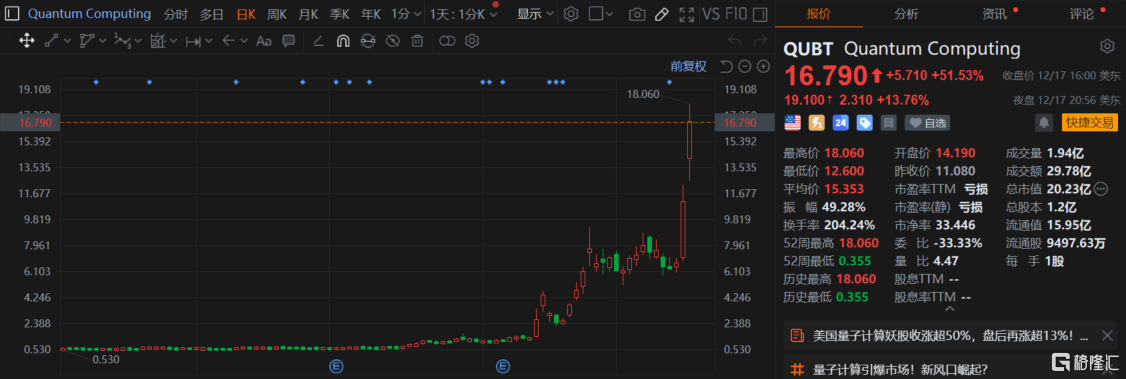1126x379 pixels.
Task: Expand wave tool options arrow
Action: pyautogui.click(x=139, y=41)
